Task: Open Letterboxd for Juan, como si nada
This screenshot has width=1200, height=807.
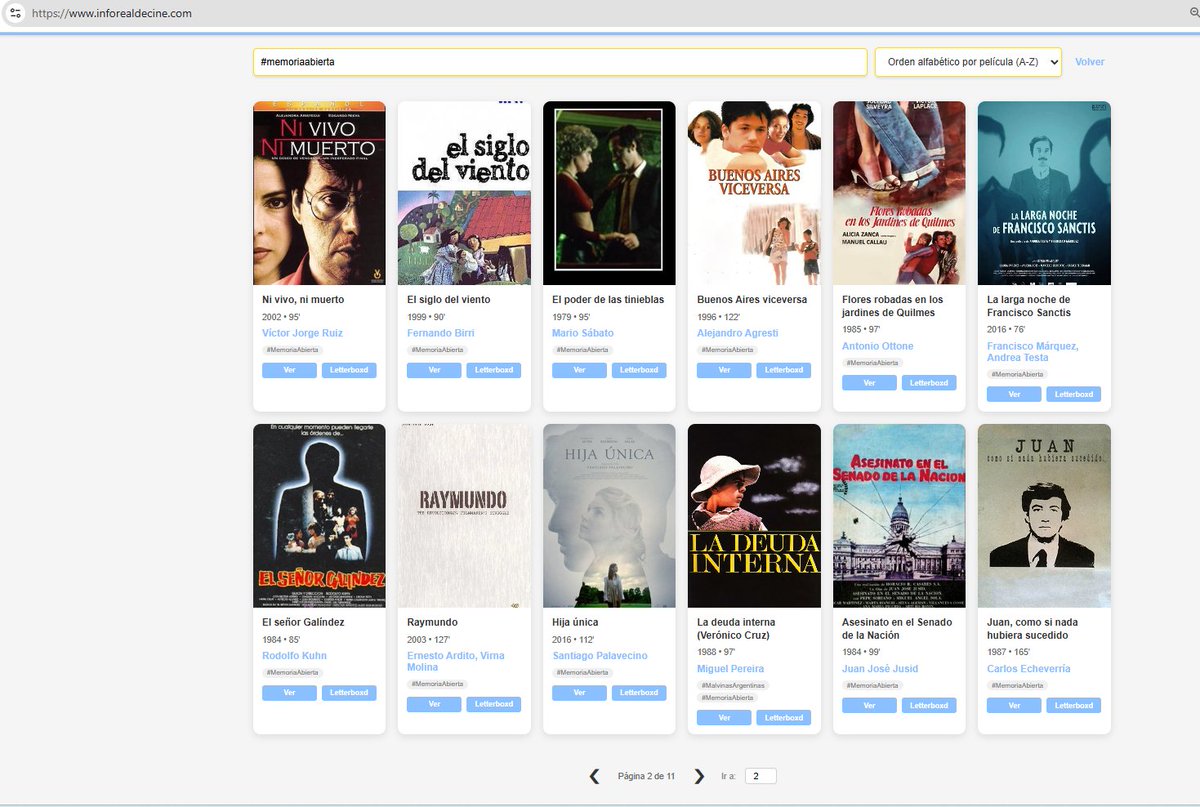Action: coord(1074,706)
